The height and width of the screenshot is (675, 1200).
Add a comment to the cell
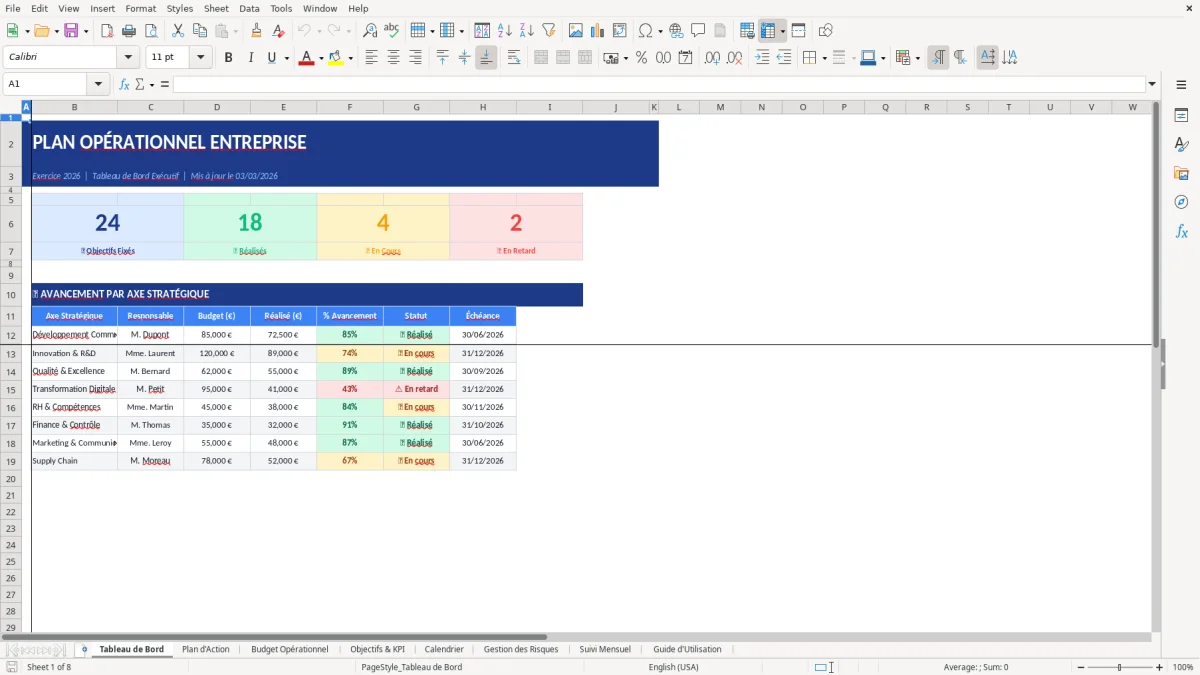click(698, 29)
